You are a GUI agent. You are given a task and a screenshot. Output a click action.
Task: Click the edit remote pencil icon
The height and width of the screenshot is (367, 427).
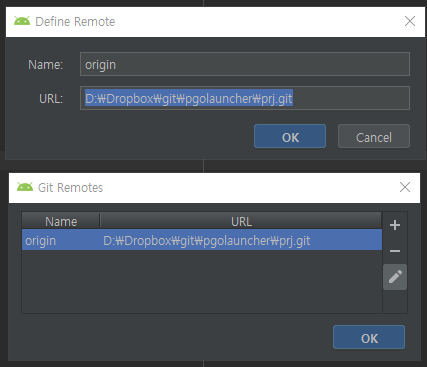(395, 277)
